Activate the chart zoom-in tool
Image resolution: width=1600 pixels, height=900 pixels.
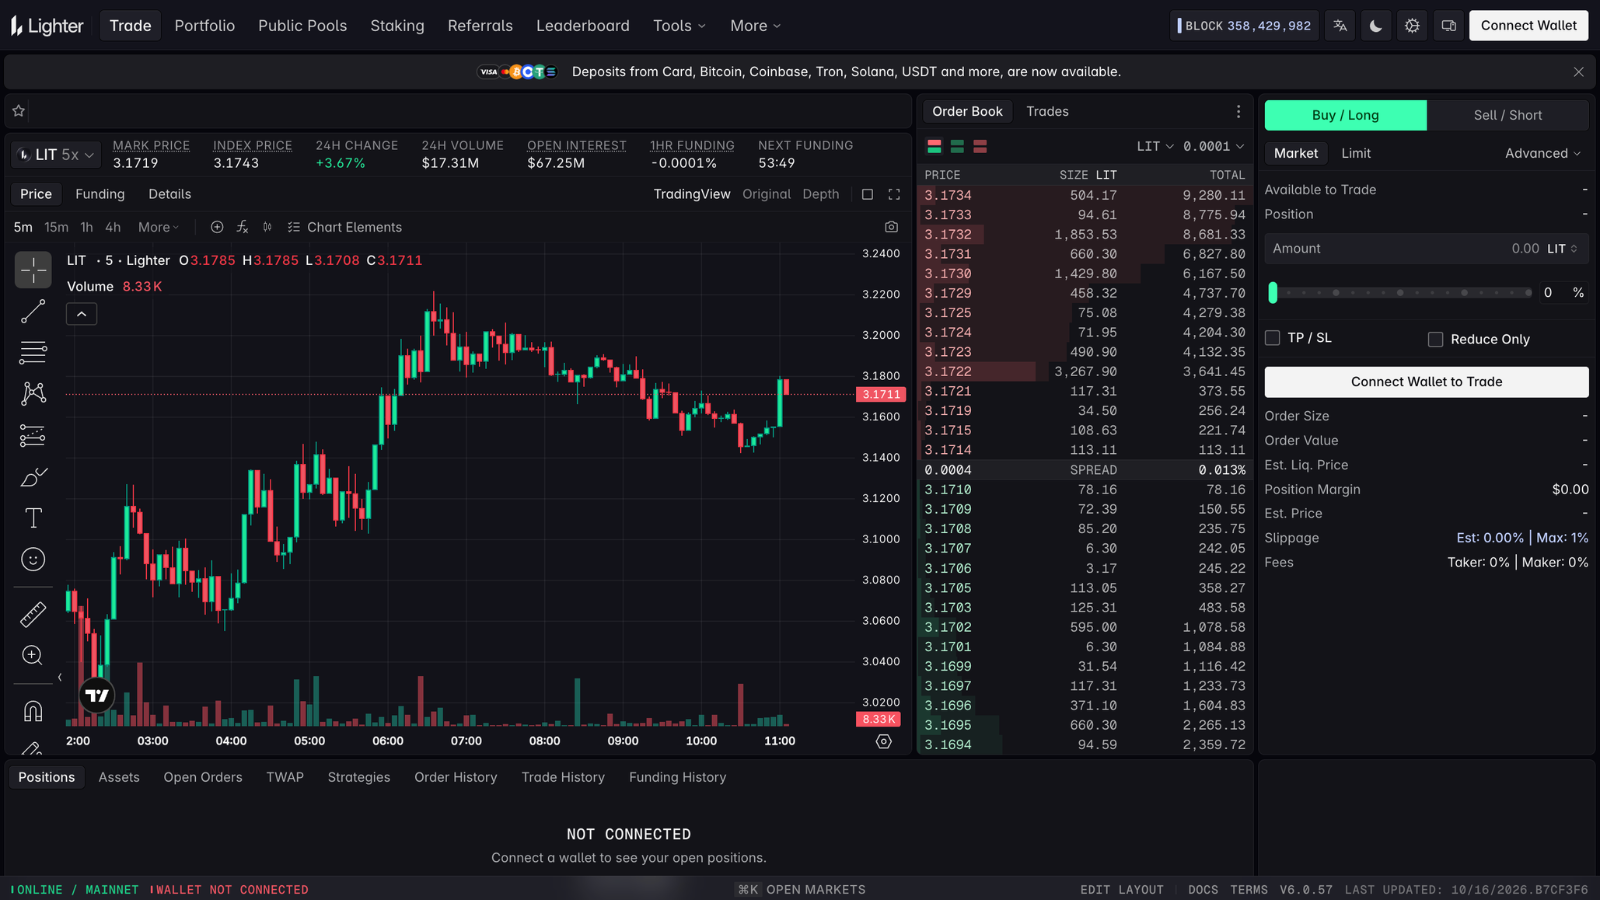click(33, 655)
